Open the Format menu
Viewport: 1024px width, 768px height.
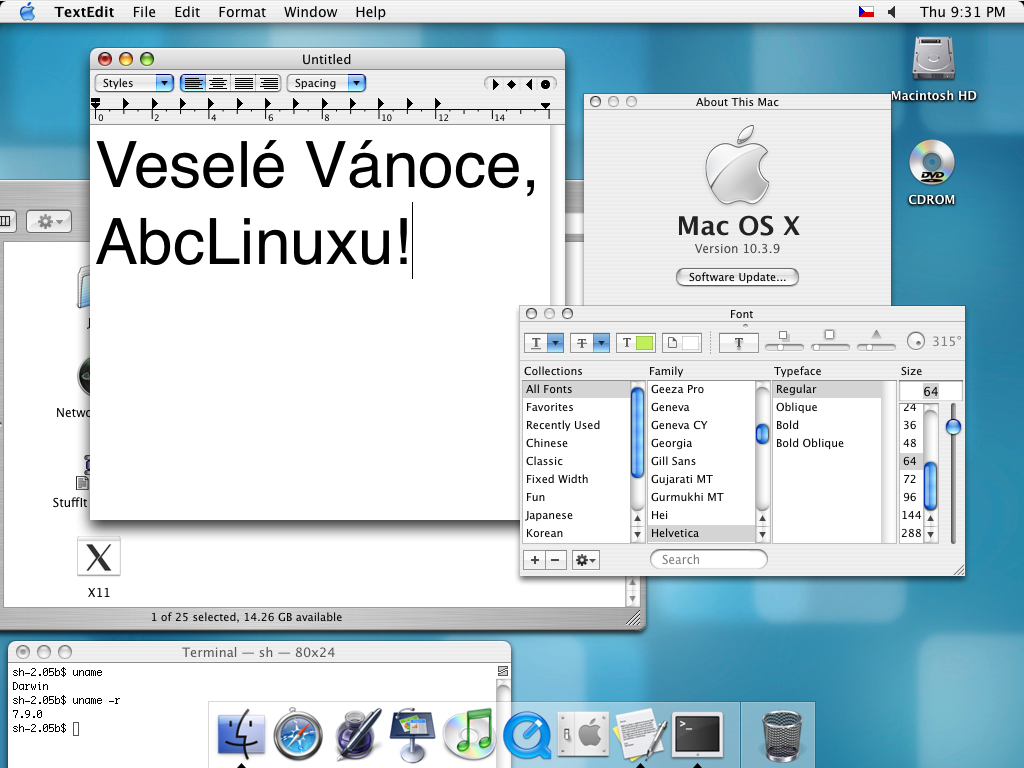click(243, 12)
